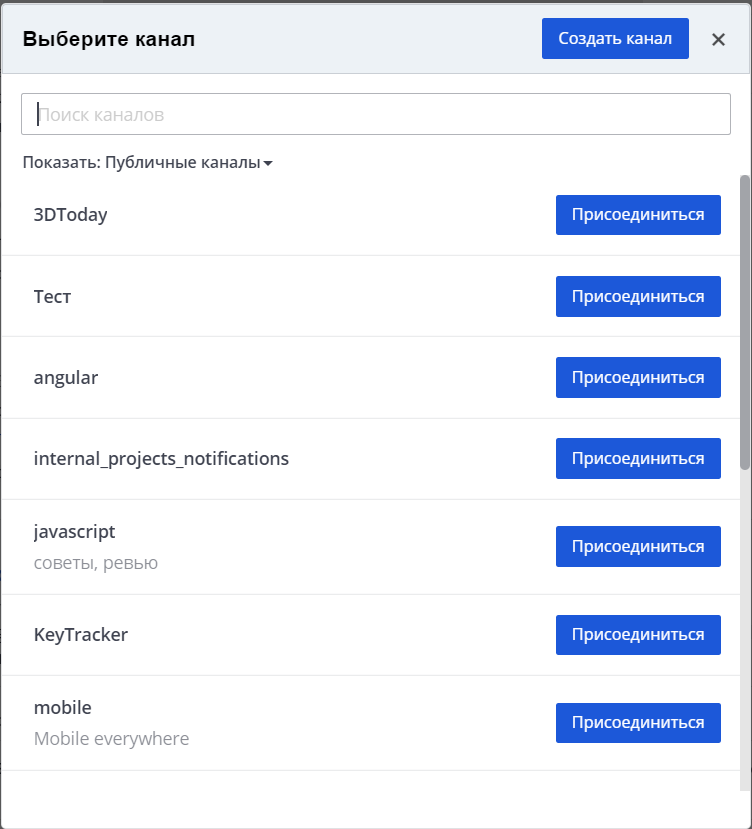Join the Тест channel
The image size is (752, 829).
point(638,296)
